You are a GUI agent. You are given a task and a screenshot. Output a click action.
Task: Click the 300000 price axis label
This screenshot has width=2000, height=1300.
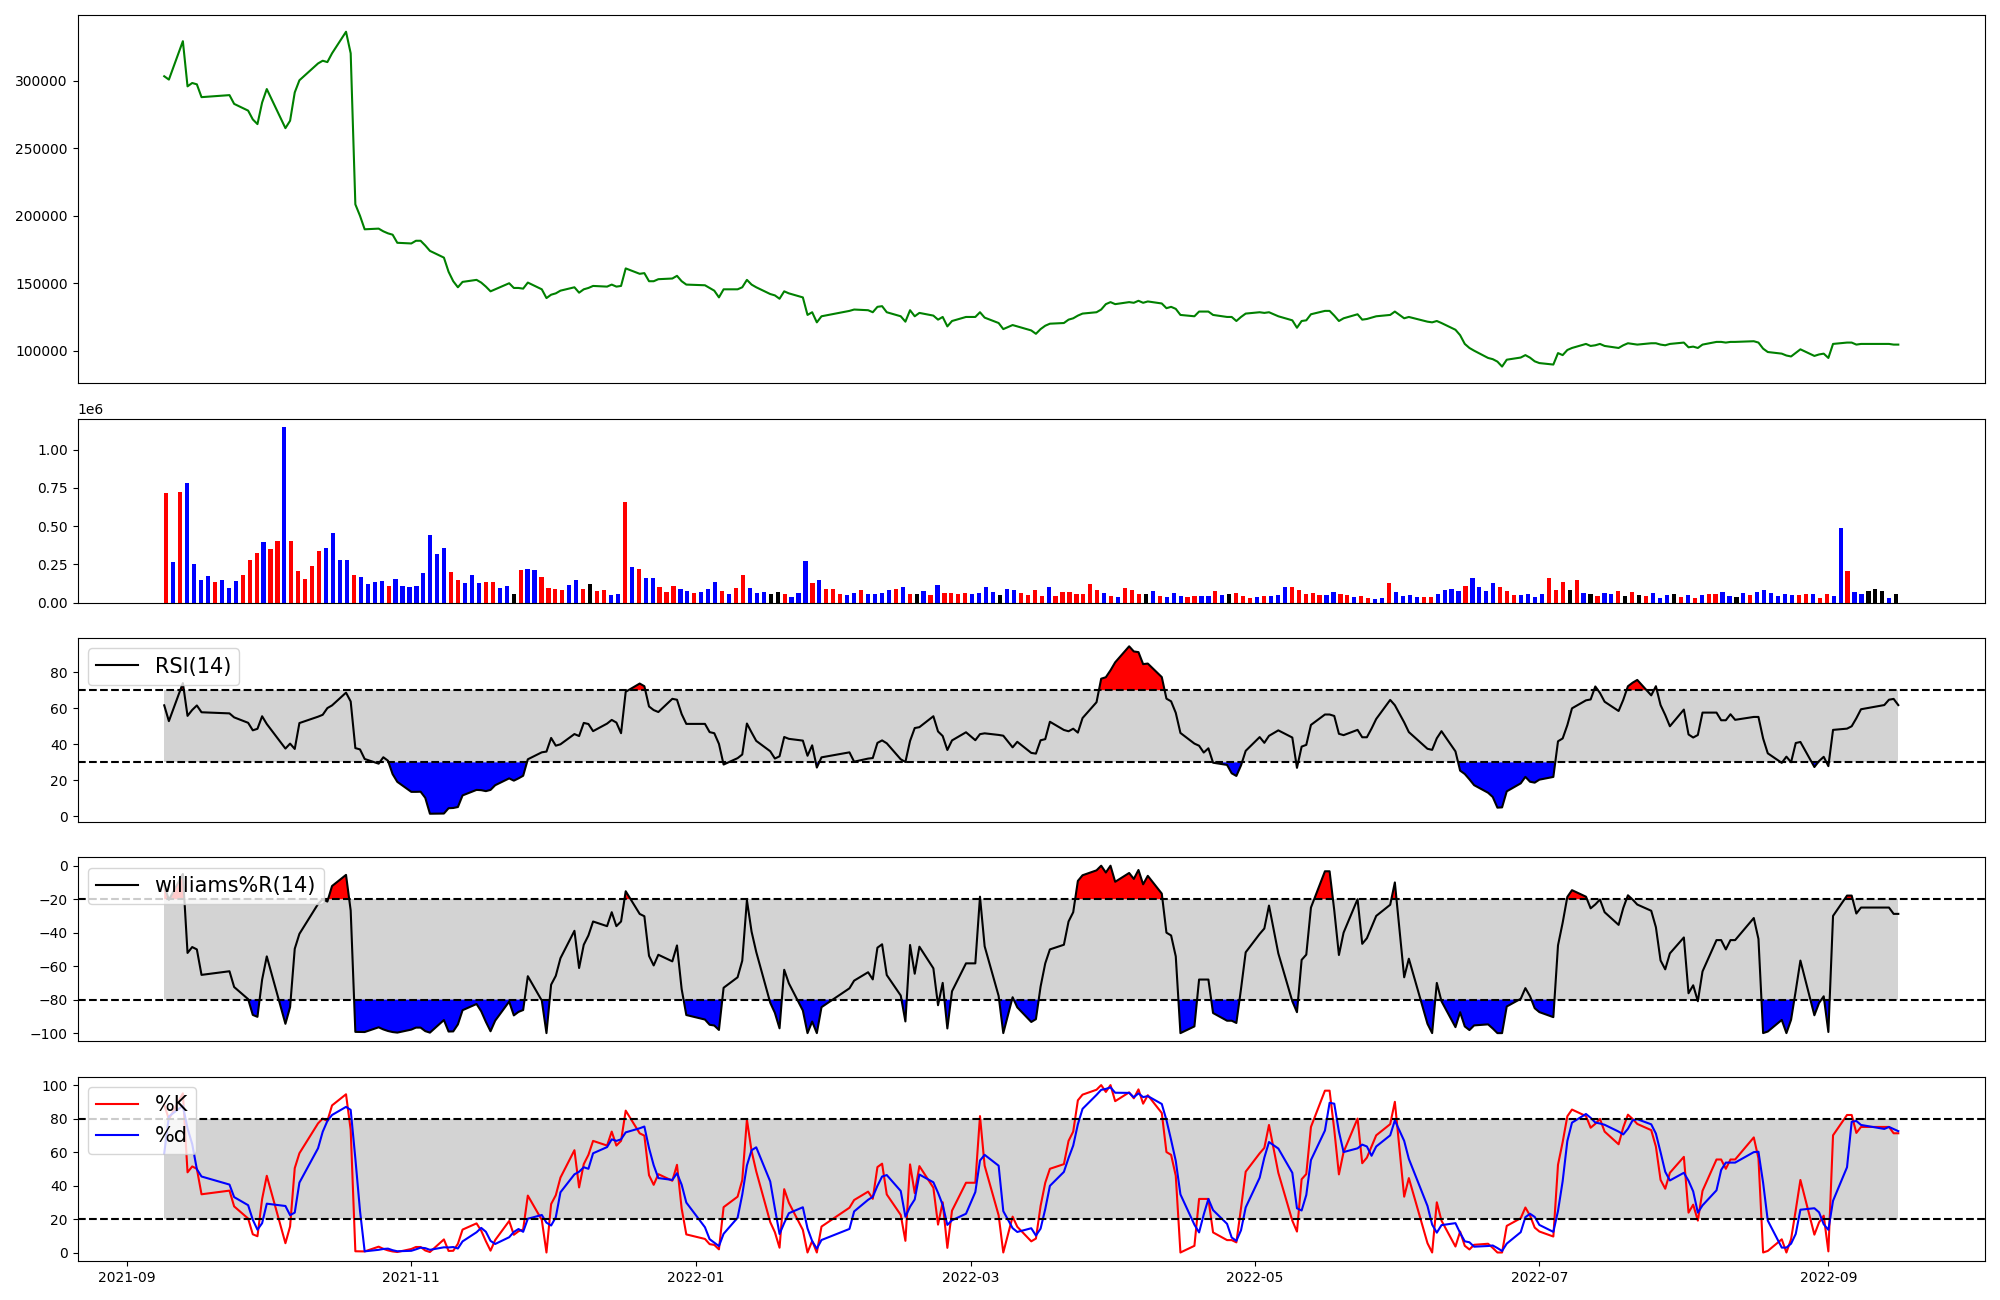click(41, 81)
